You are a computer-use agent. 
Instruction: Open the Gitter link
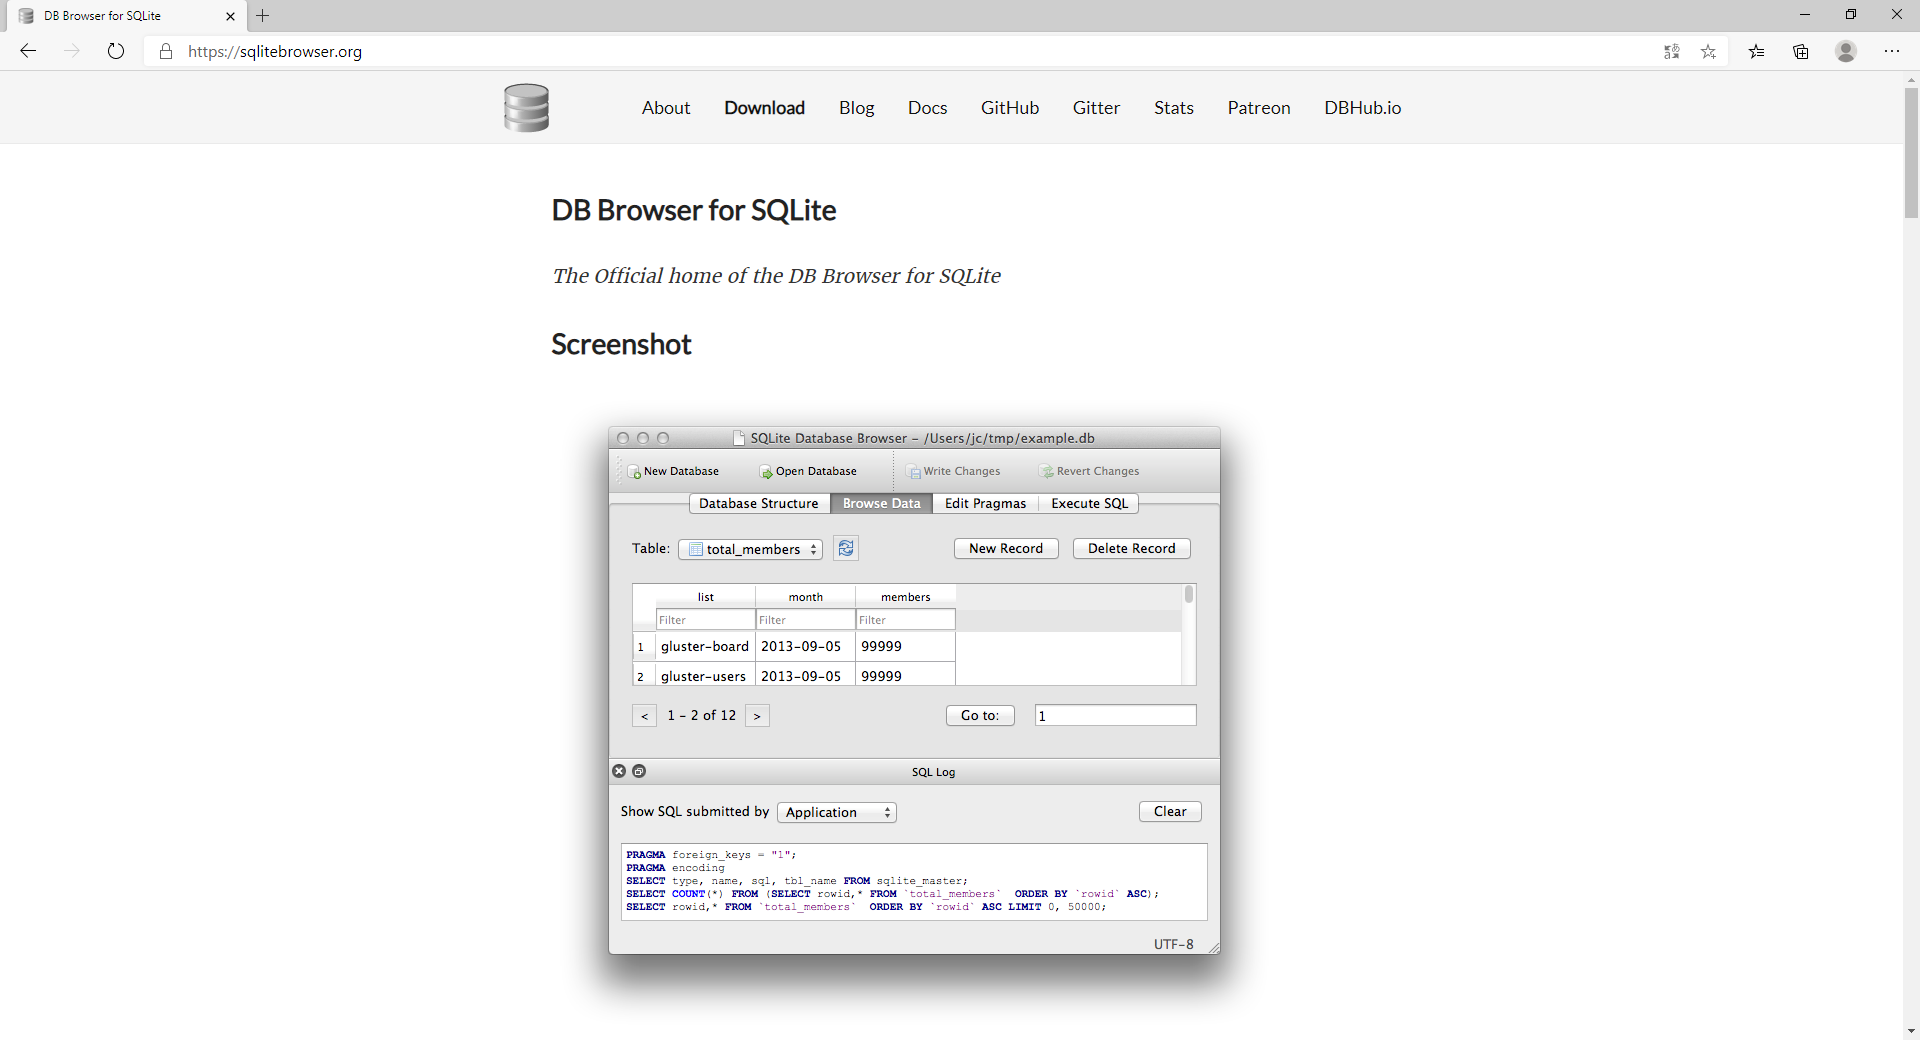coord(1096,108)
